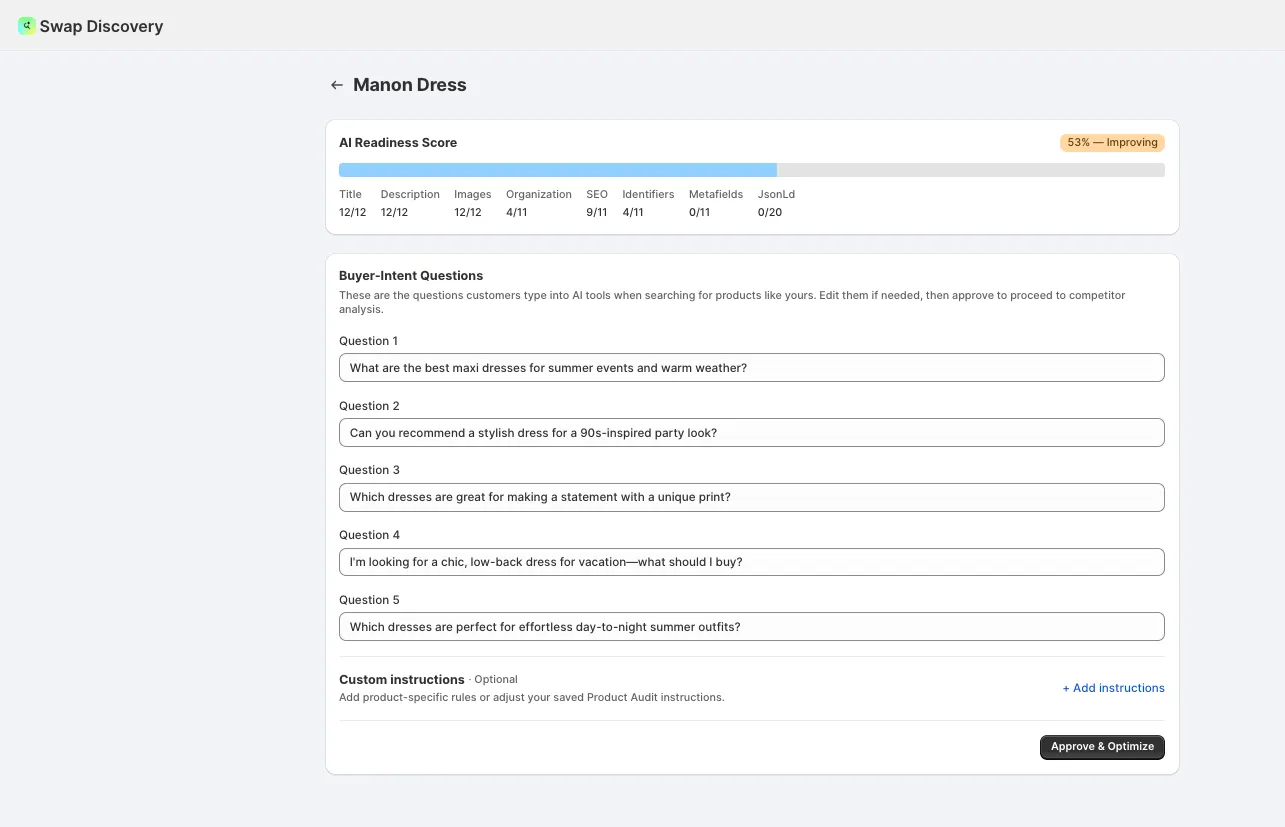Click the AI Readiness Score progress bar
The width and height of the screenshot is (1285, 827).
pos(752,170)
